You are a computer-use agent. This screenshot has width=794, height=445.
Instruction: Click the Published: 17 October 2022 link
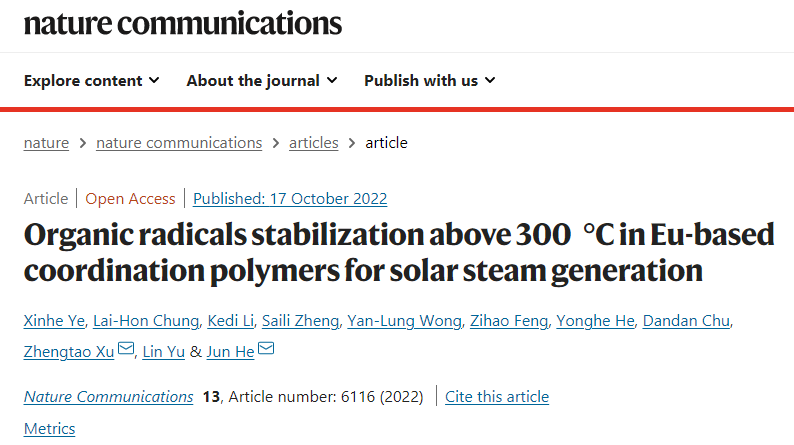click(290, 198)
